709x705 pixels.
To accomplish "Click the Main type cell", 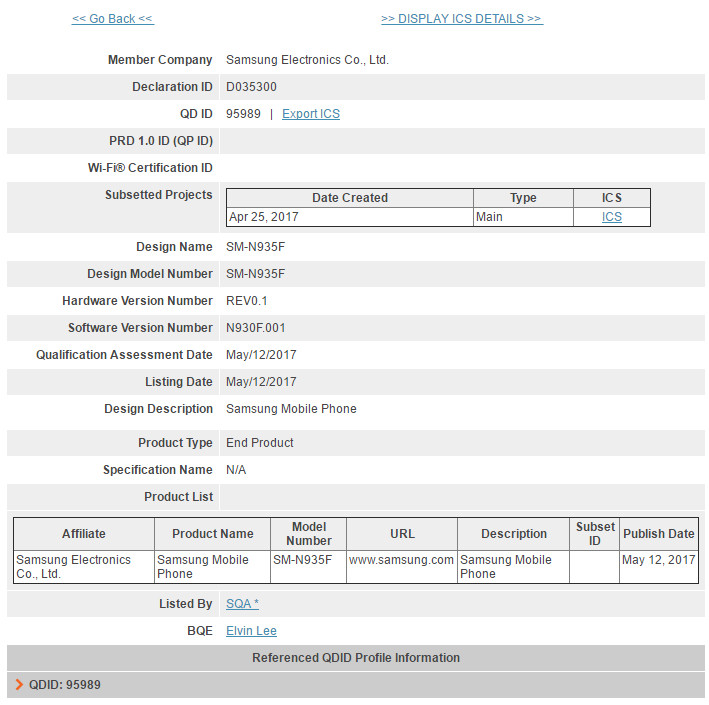I will [x=523, y=217].
